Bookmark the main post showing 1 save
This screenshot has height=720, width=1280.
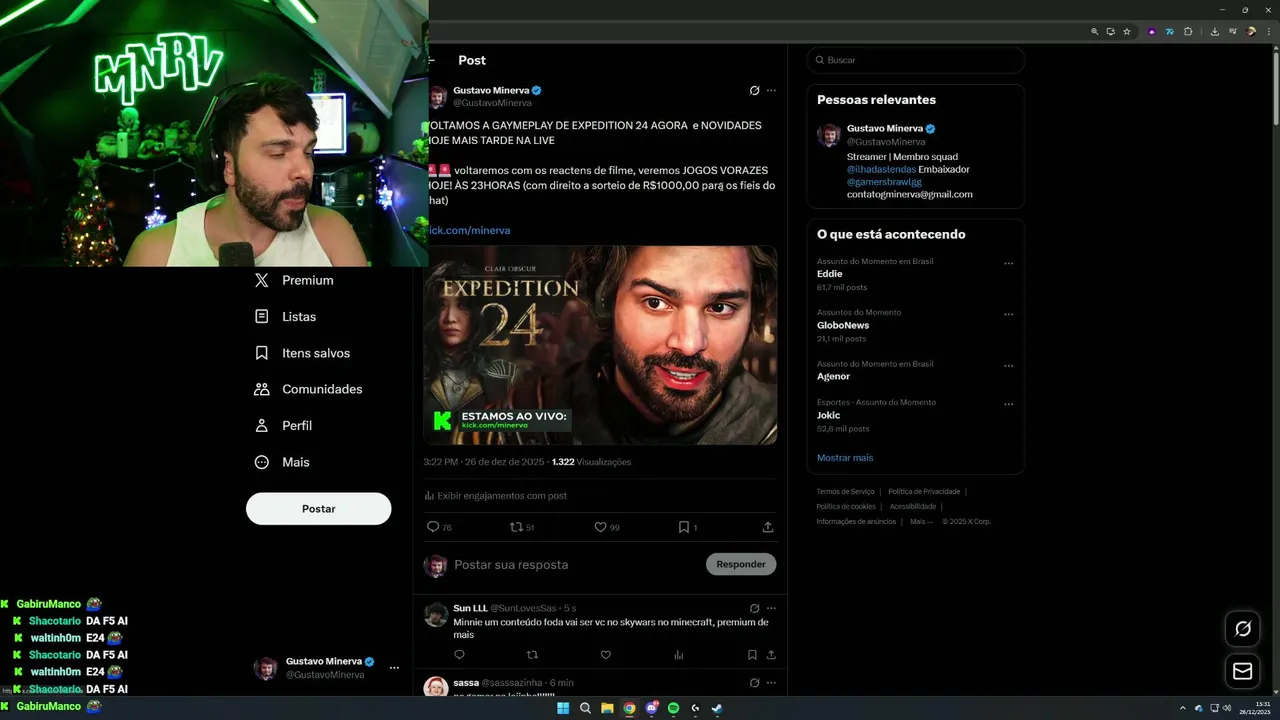click(684, 527)
